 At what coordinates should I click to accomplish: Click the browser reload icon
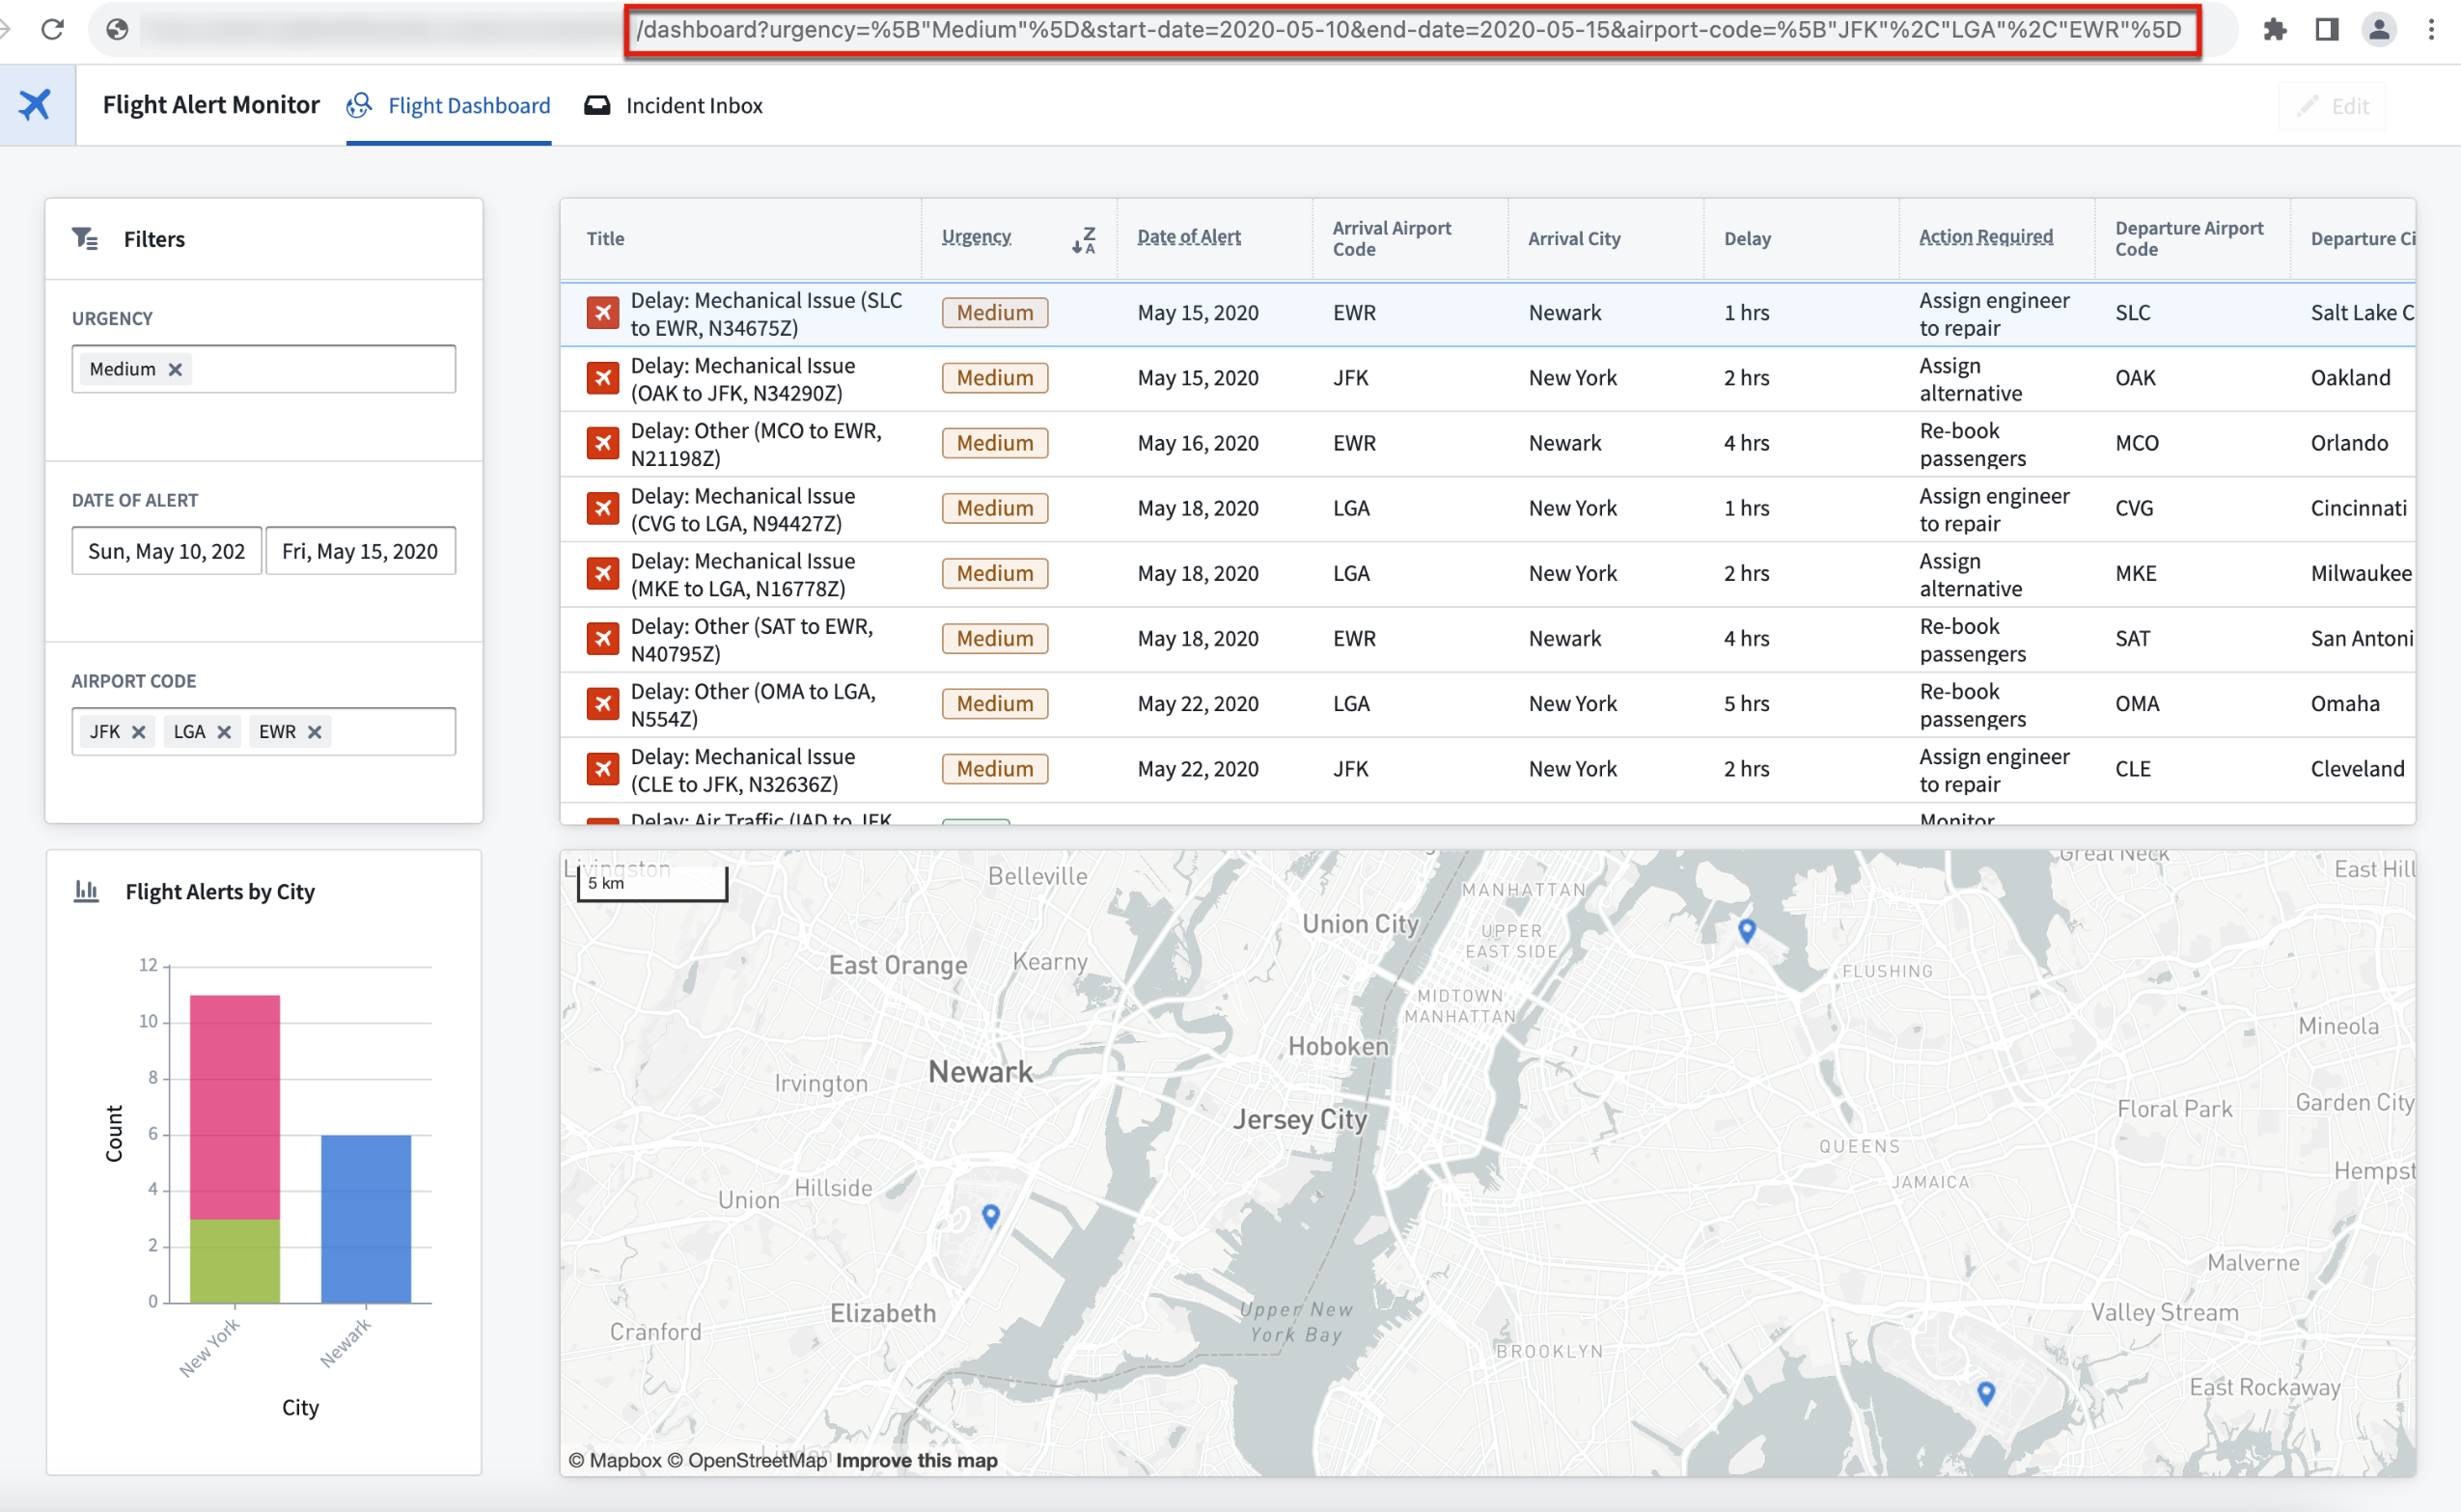pos(53,29)
